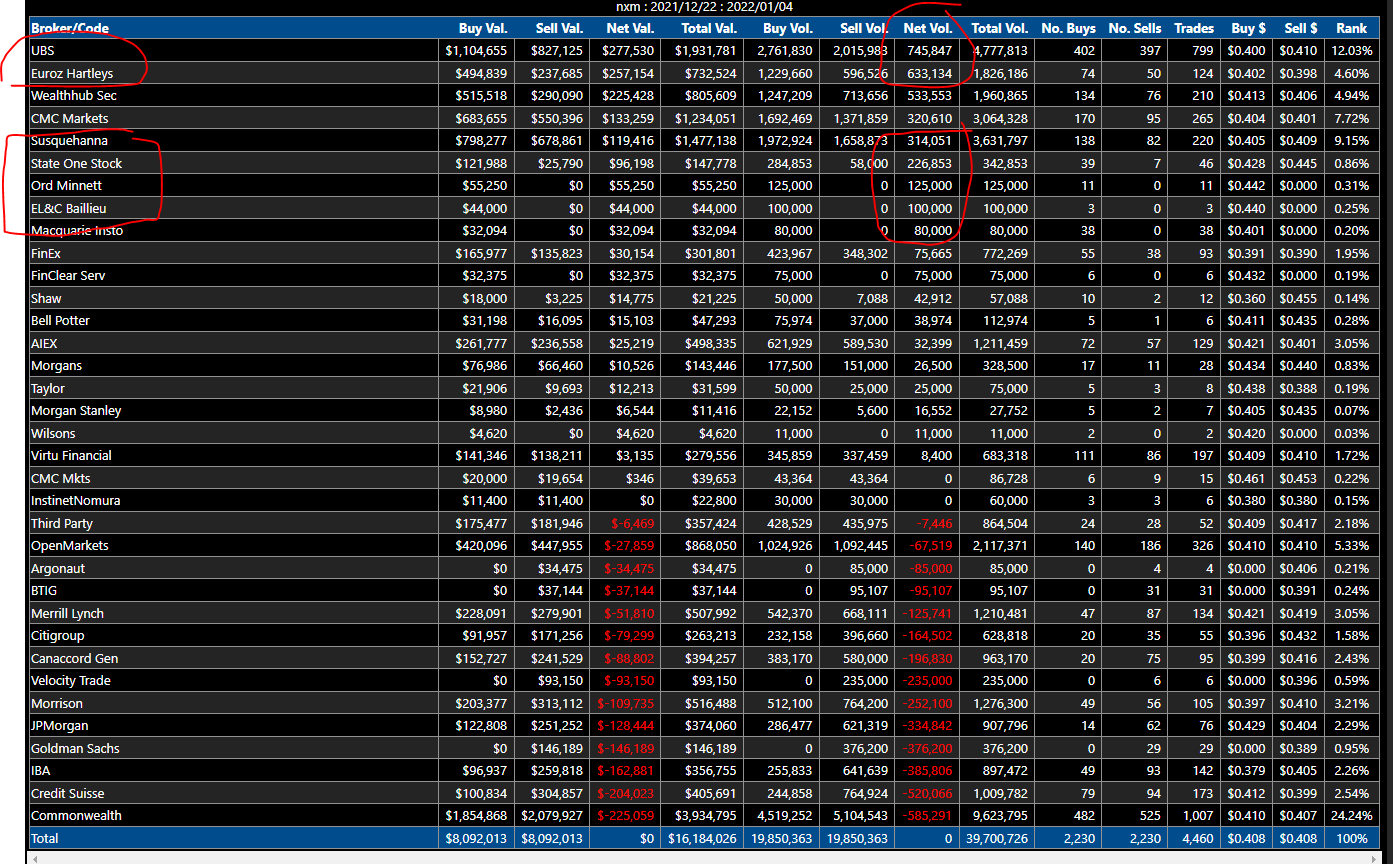Image resolution: width=1393 pixels, height=864 pixels.
Task: Sort by Buy Vol. column header
Action: 788,28
